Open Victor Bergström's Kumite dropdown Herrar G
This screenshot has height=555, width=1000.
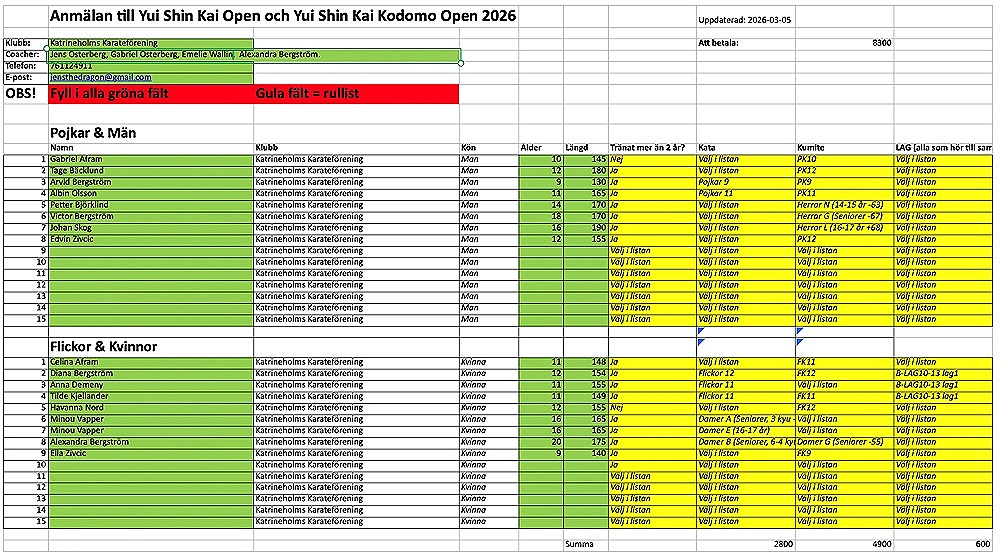[843, 216]
